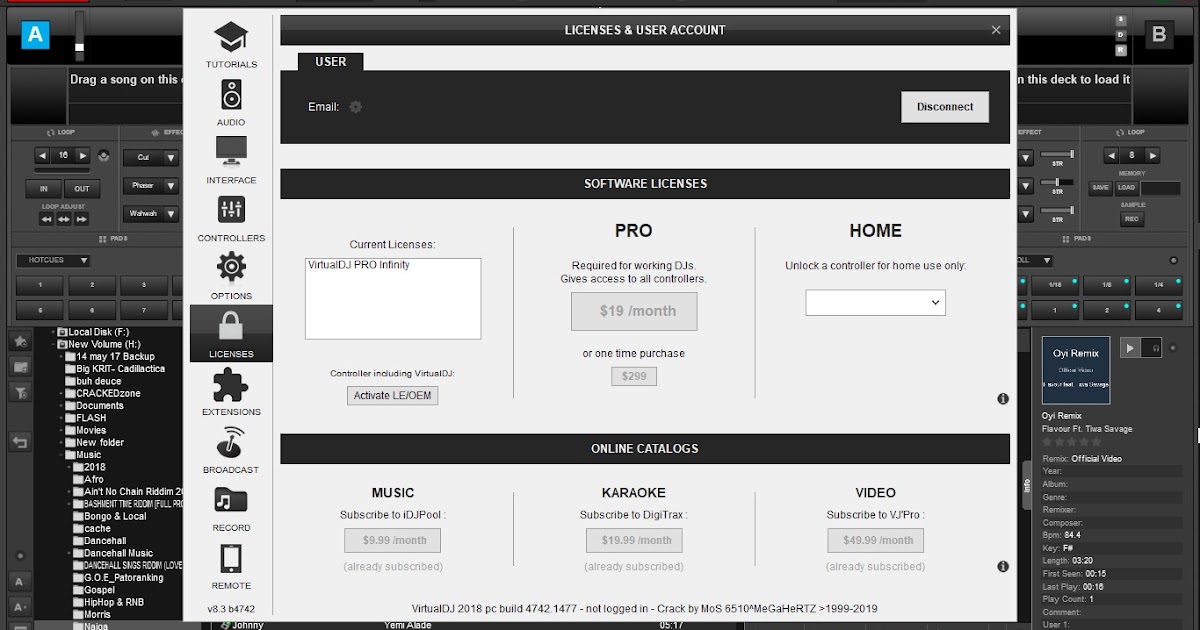
Task: Adjust the first effect STR slider on deck B
Action: [x=1057, y=155]
